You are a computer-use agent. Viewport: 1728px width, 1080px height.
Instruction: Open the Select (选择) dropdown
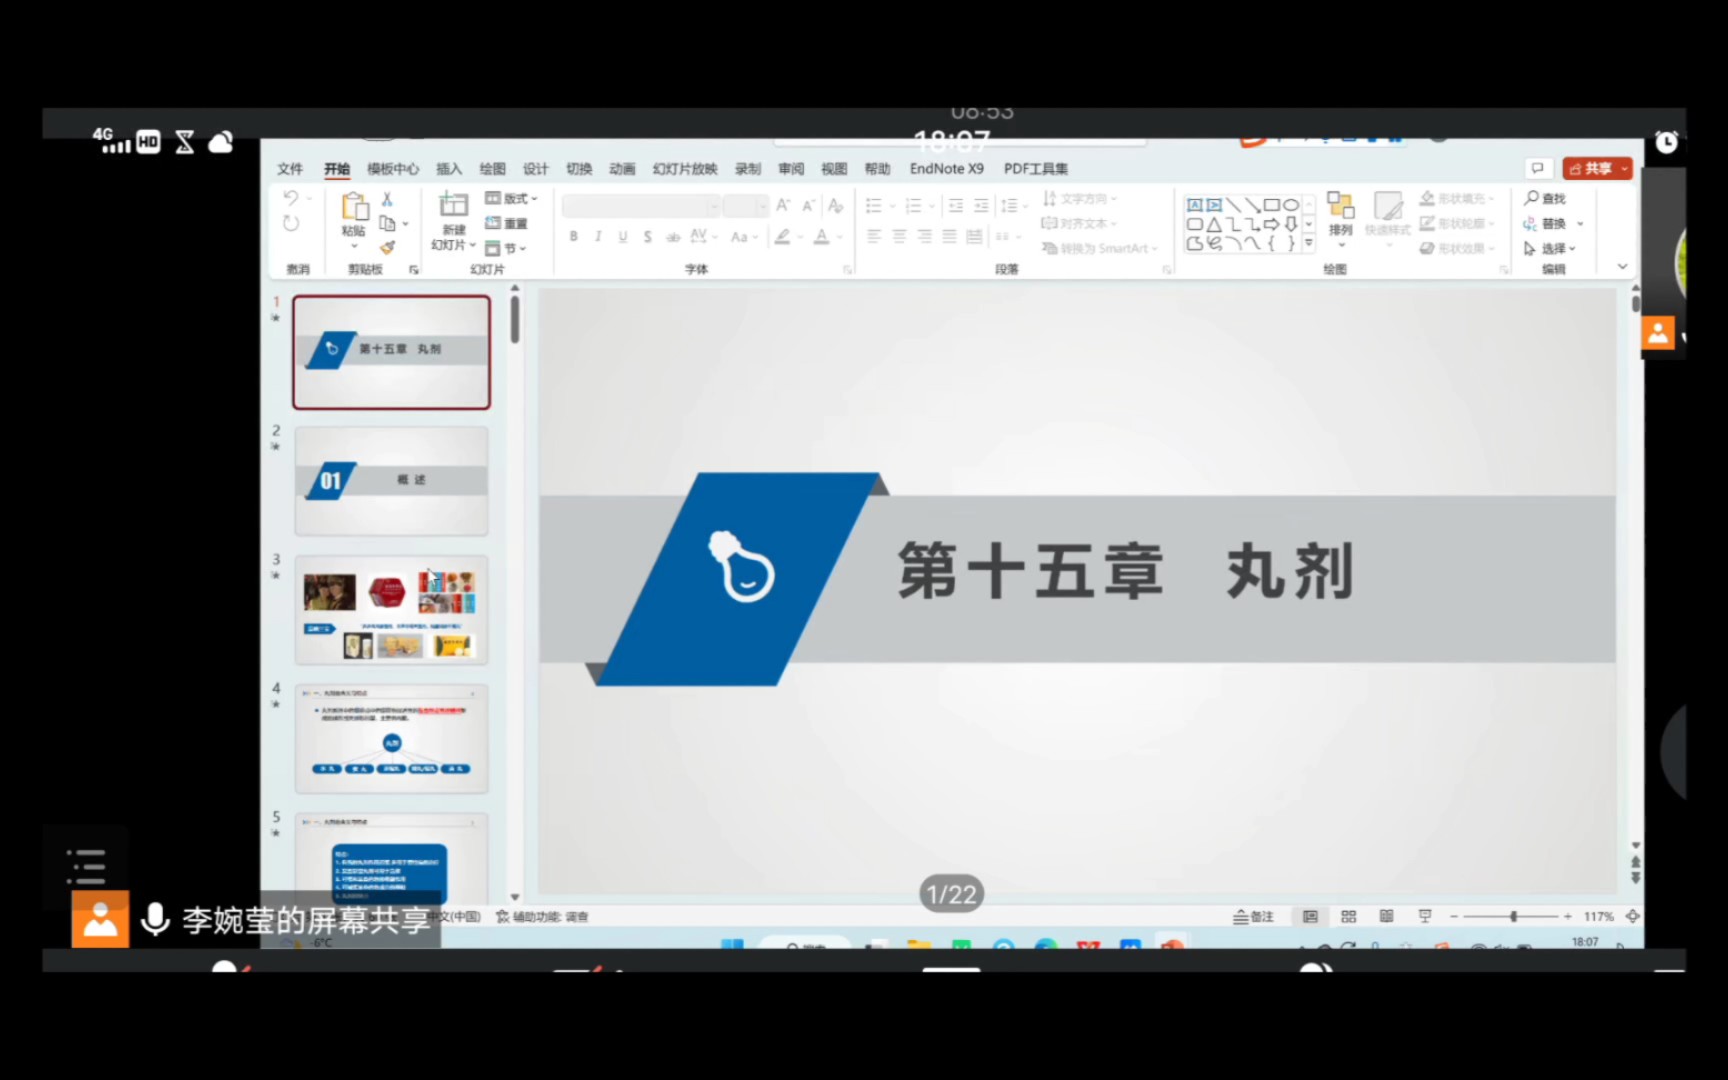click(1550, 248)
